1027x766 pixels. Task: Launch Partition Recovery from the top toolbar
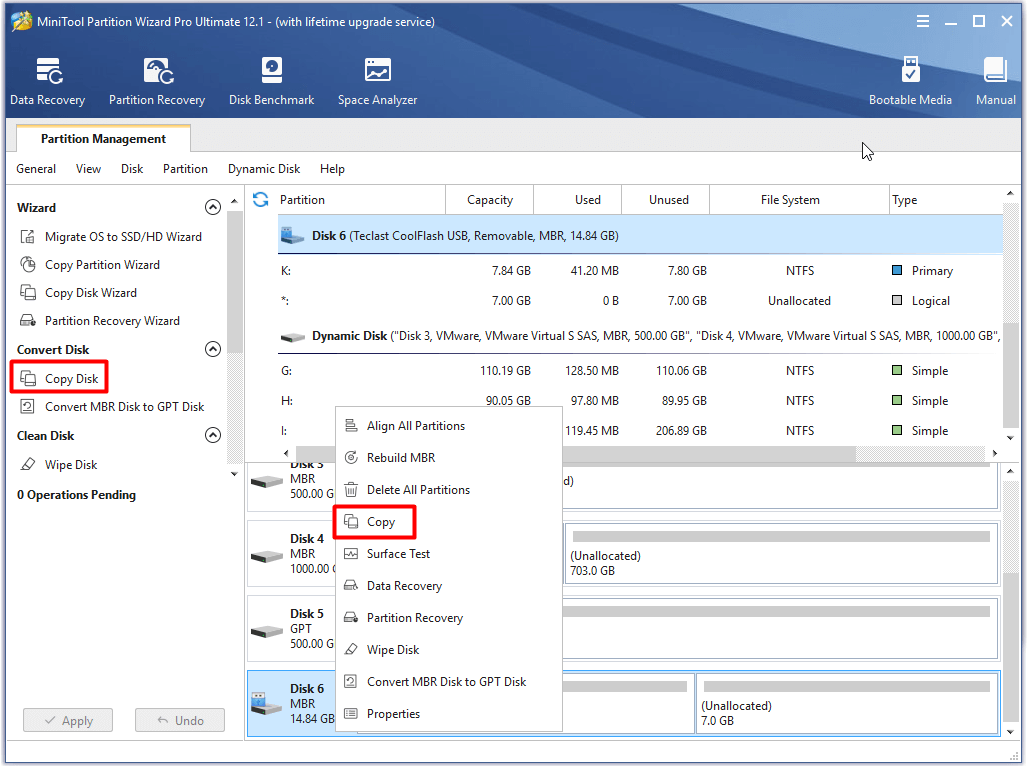click(x=157, y=81)
